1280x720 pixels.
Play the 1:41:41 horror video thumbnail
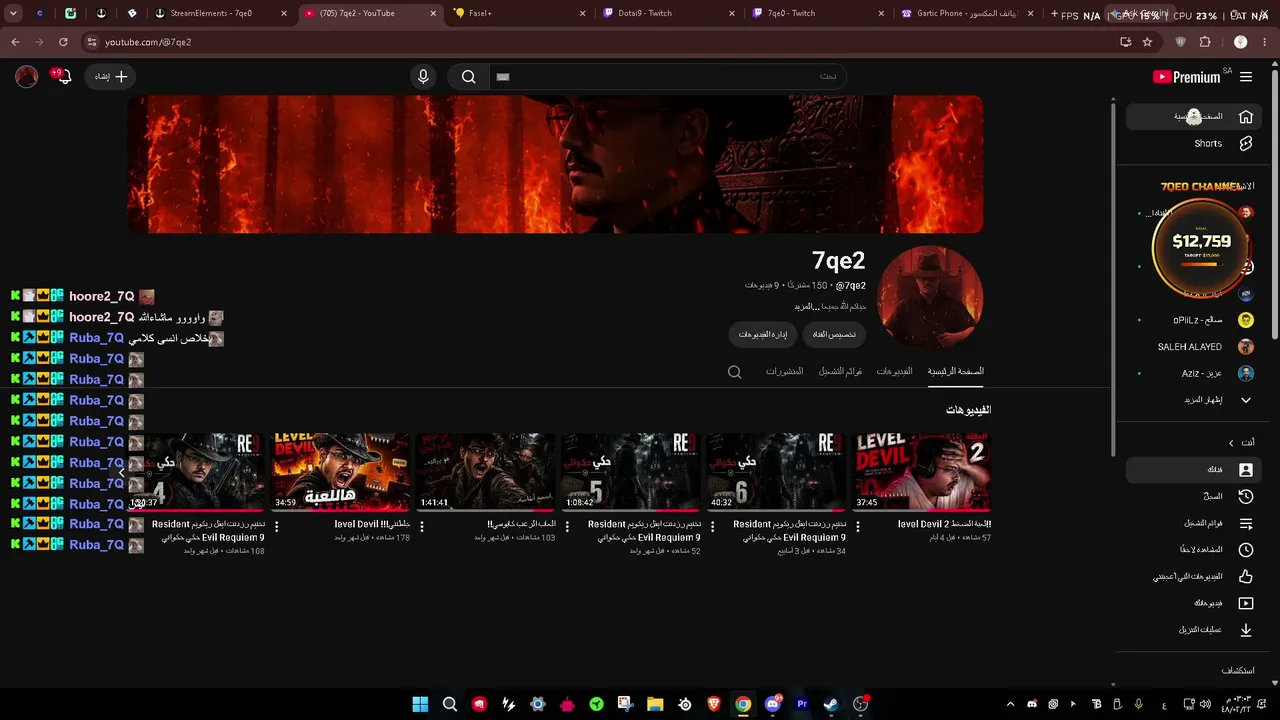[x=486, y=472]
